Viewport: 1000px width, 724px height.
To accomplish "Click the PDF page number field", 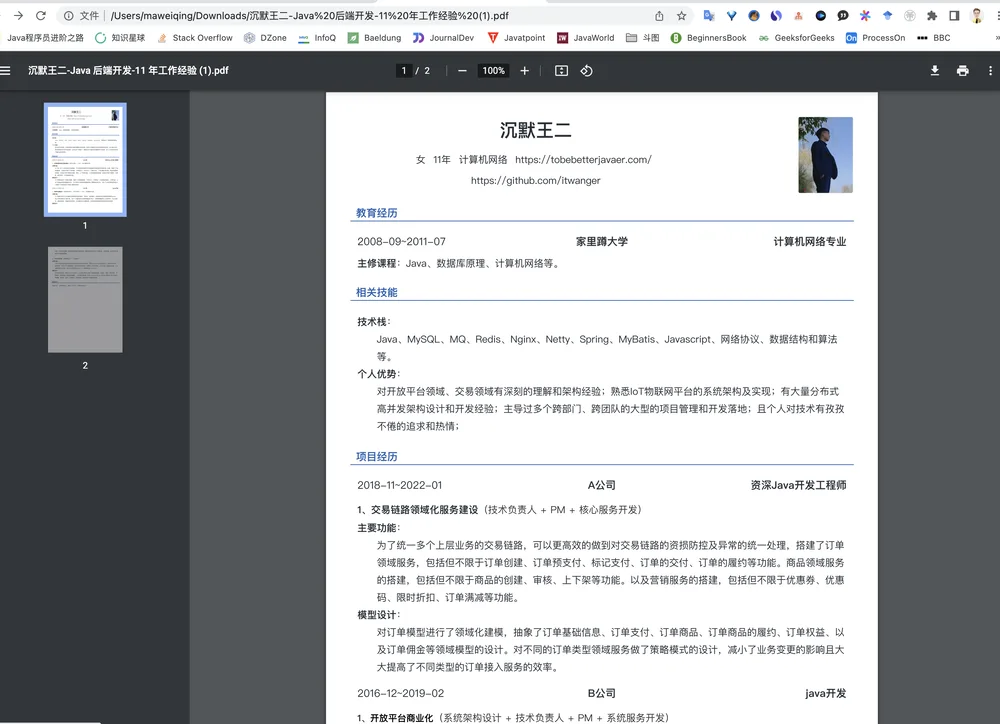I will [x=404, y=71].
